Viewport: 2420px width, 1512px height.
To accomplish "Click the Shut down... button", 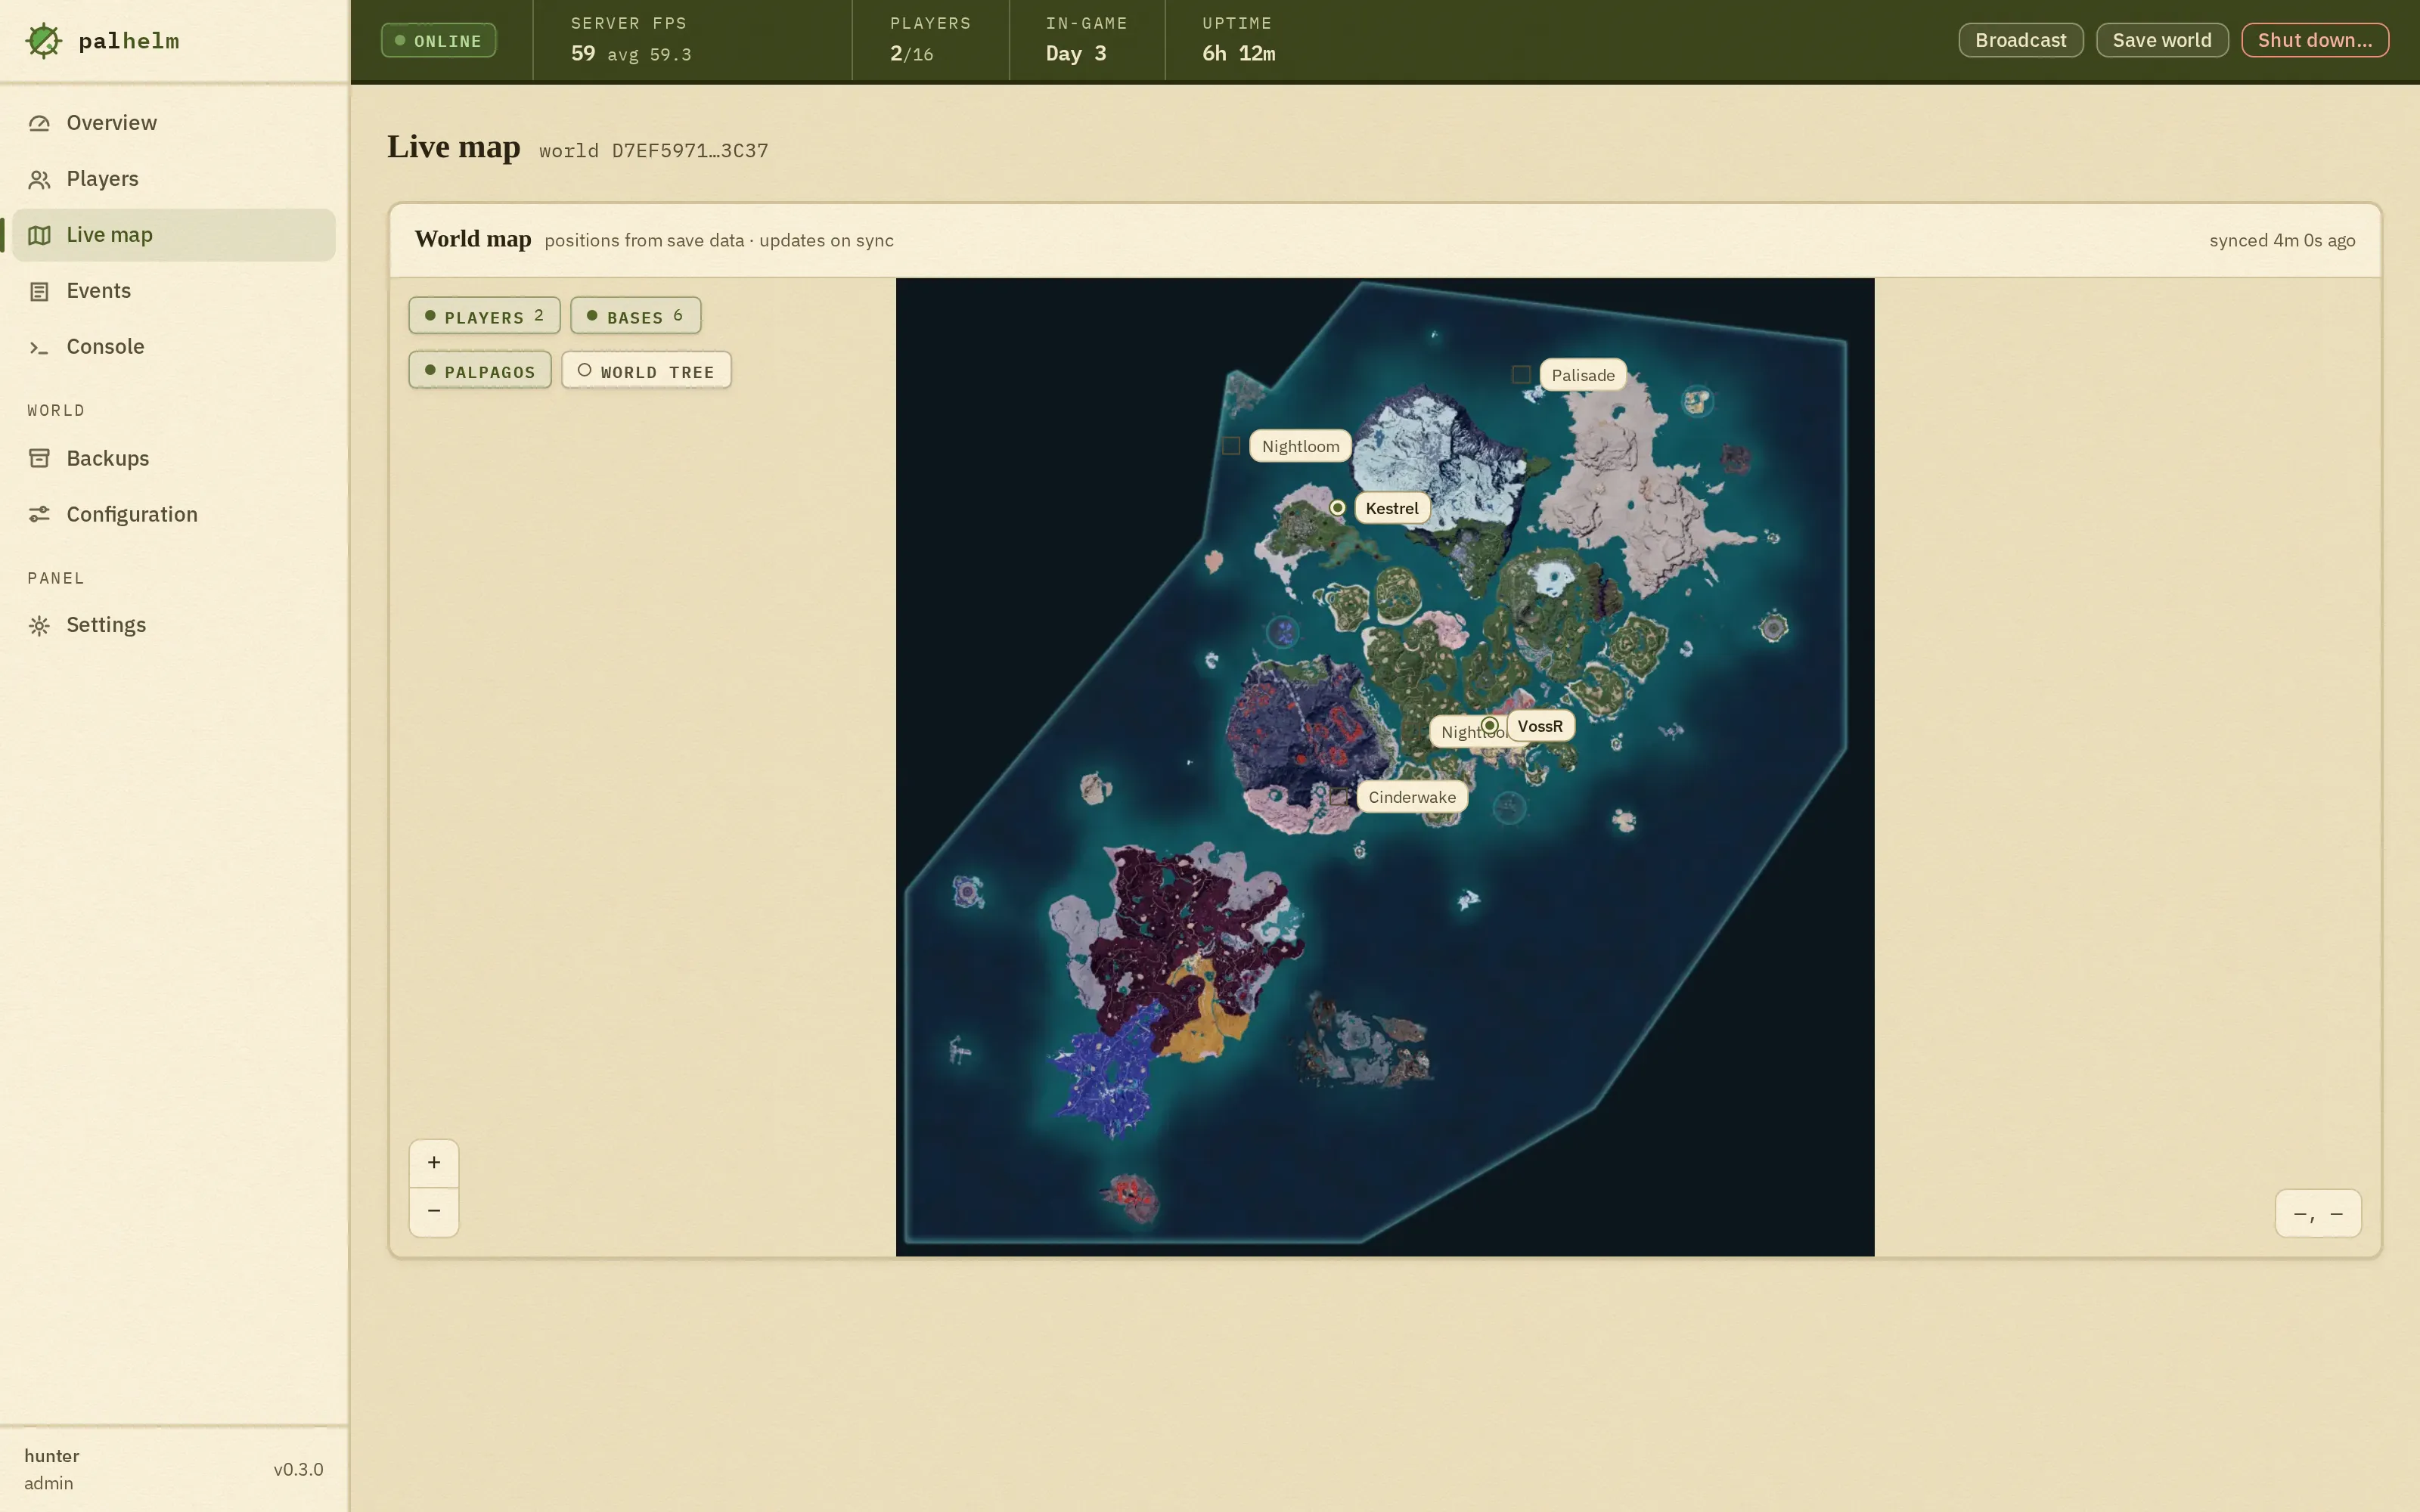I will pyautogui.click(x=2314, y=40).
